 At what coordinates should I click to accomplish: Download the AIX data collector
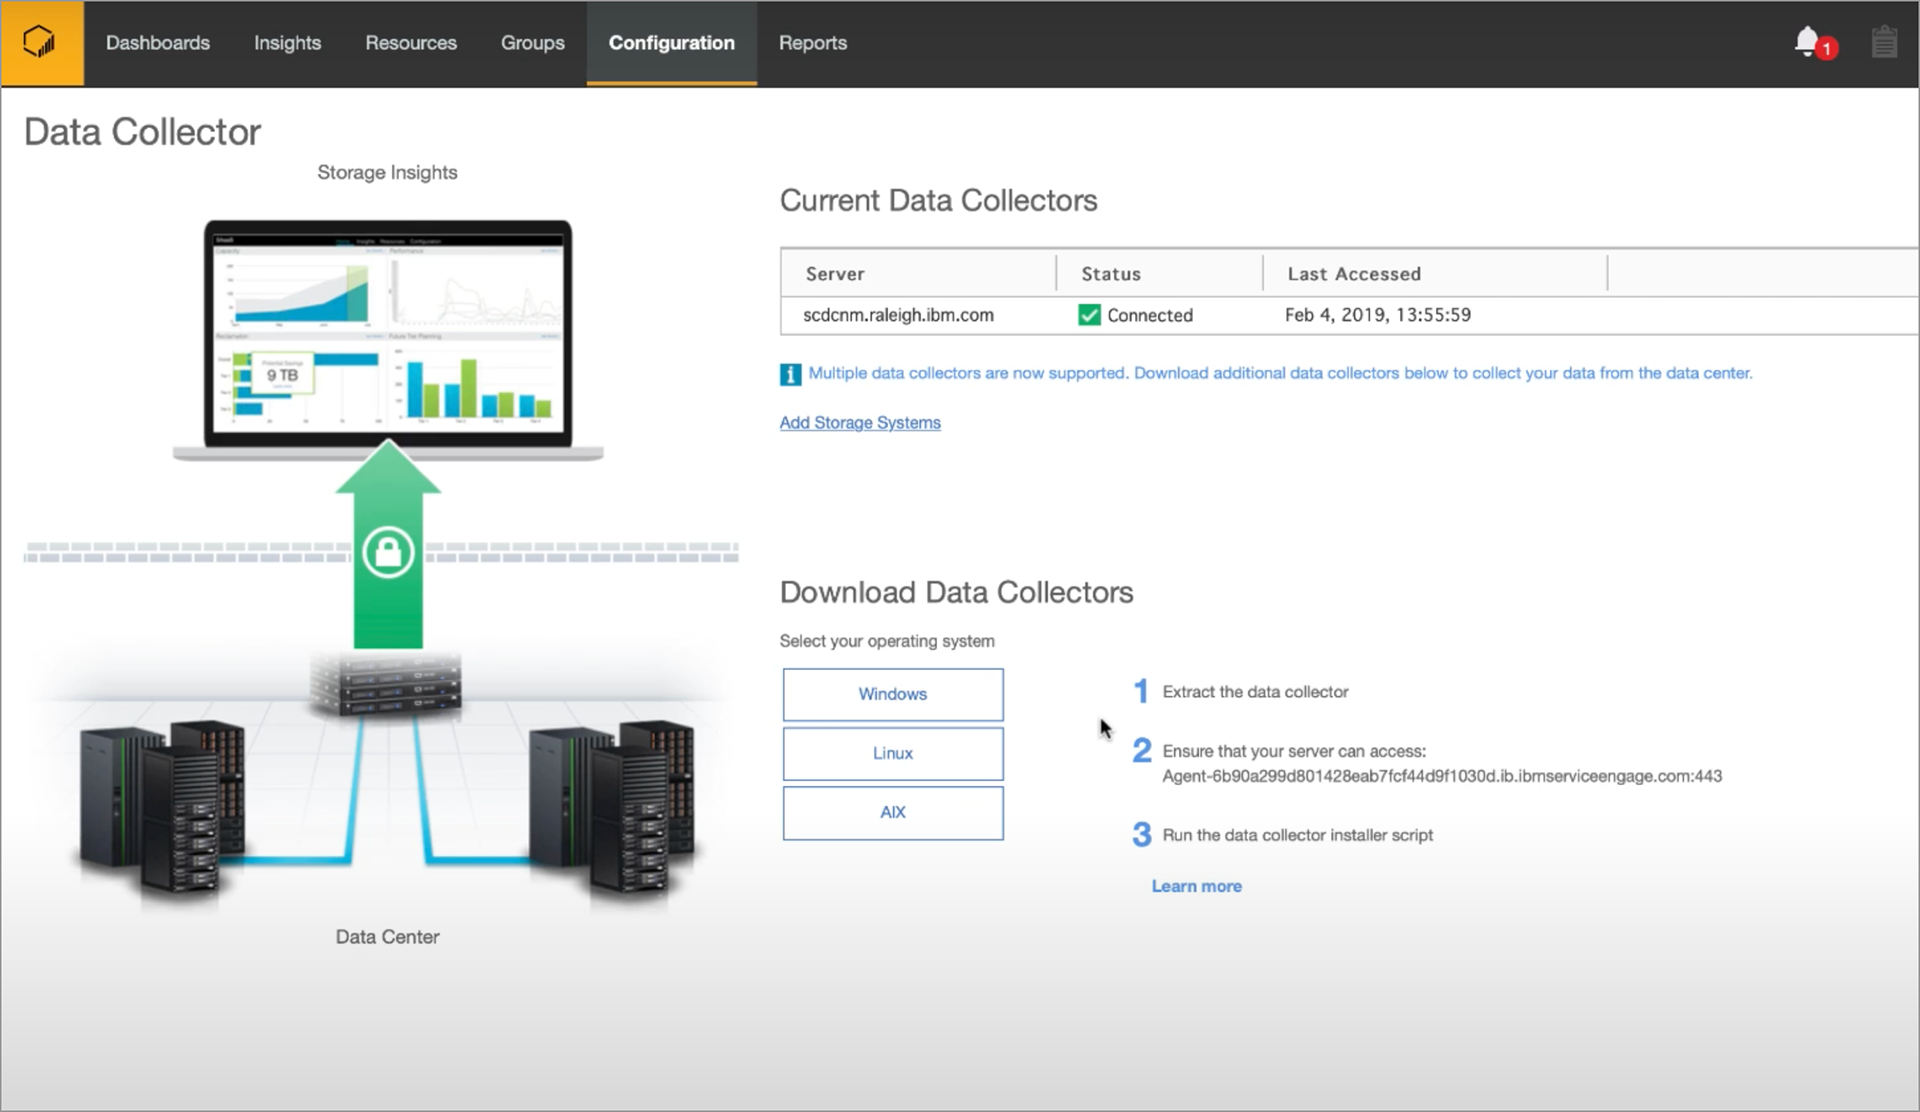893,812
